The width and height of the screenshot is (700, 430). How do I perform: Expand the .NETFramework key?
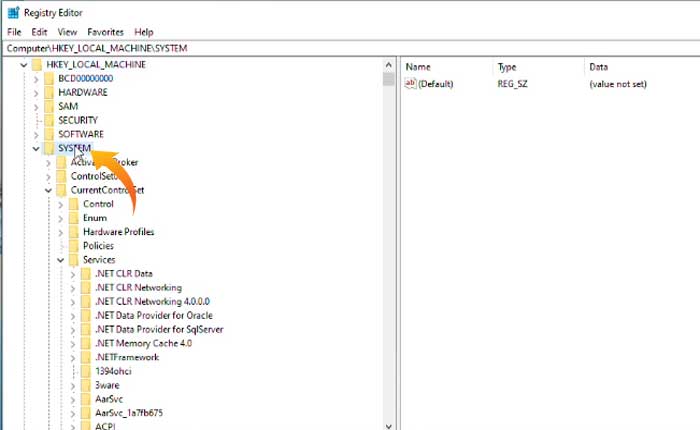73,358
